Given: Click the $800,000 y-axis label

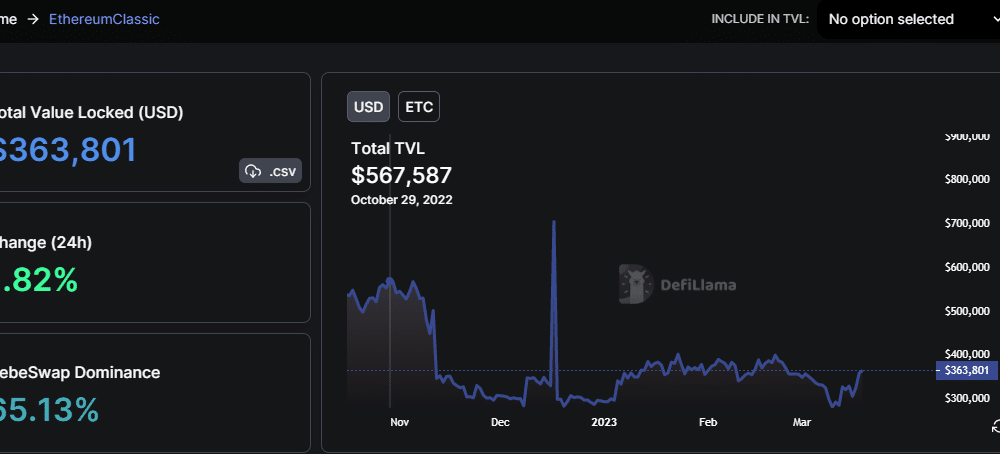Looking at the screenshot, I should point(967,179).
